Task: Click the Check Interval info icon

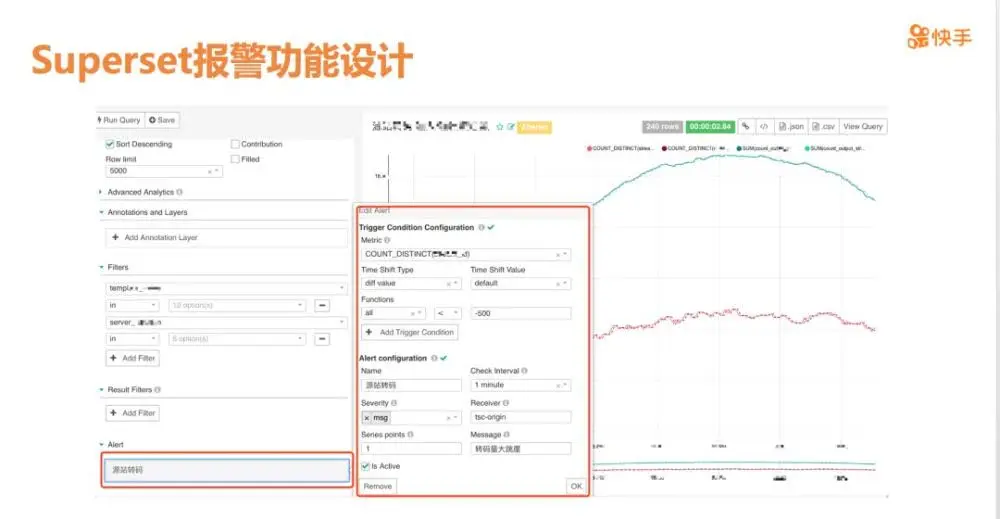Action: pos(525,371)
